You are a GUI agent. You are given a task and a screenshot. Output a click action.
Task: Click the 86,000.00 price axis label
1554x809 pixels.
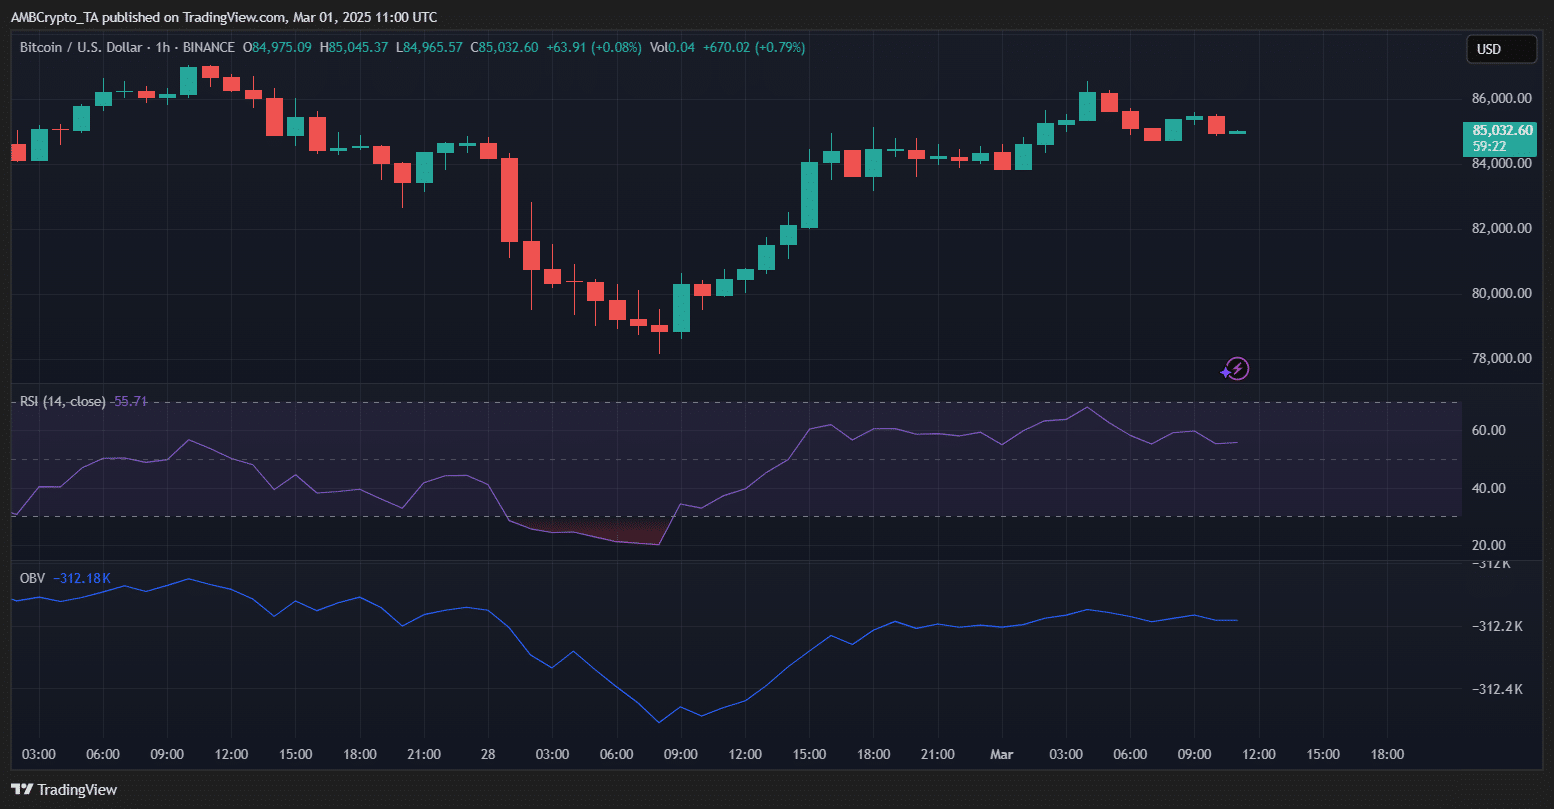(1502, 99)
